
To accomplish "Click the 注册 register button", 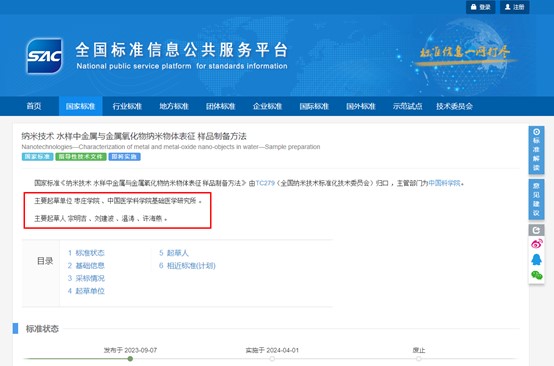I will (514, 7).
